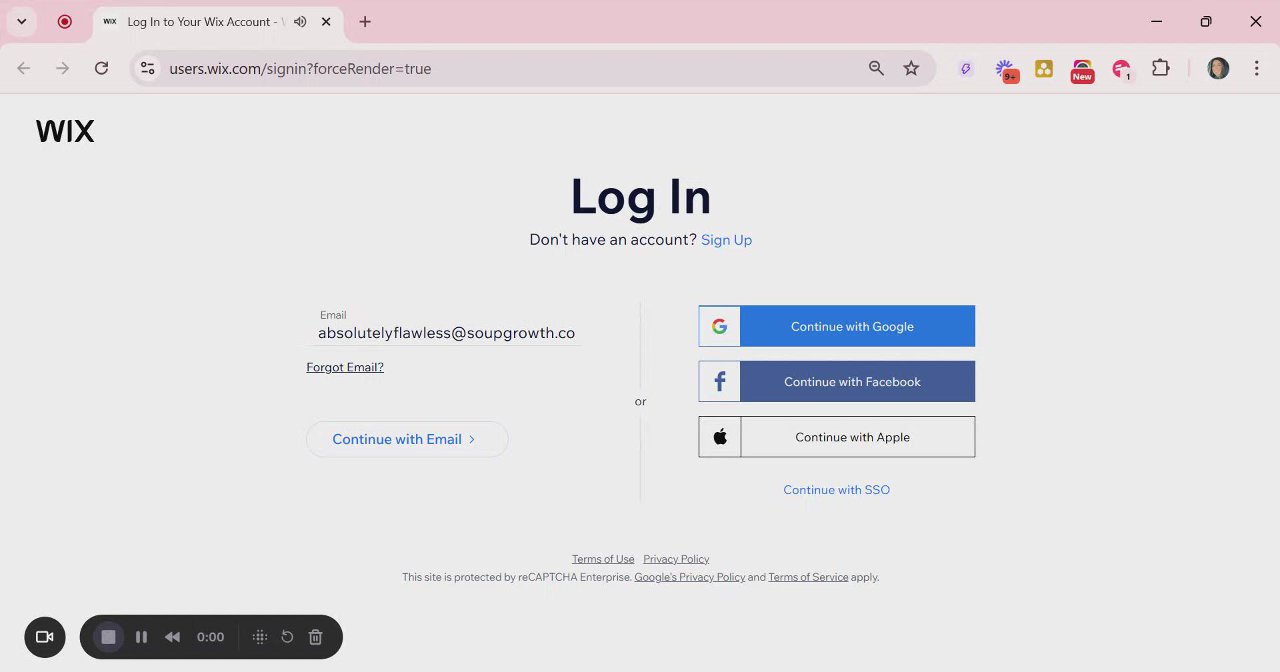Open the red extension with 1 badge

pyautogui.click(x=1121, y=70)
